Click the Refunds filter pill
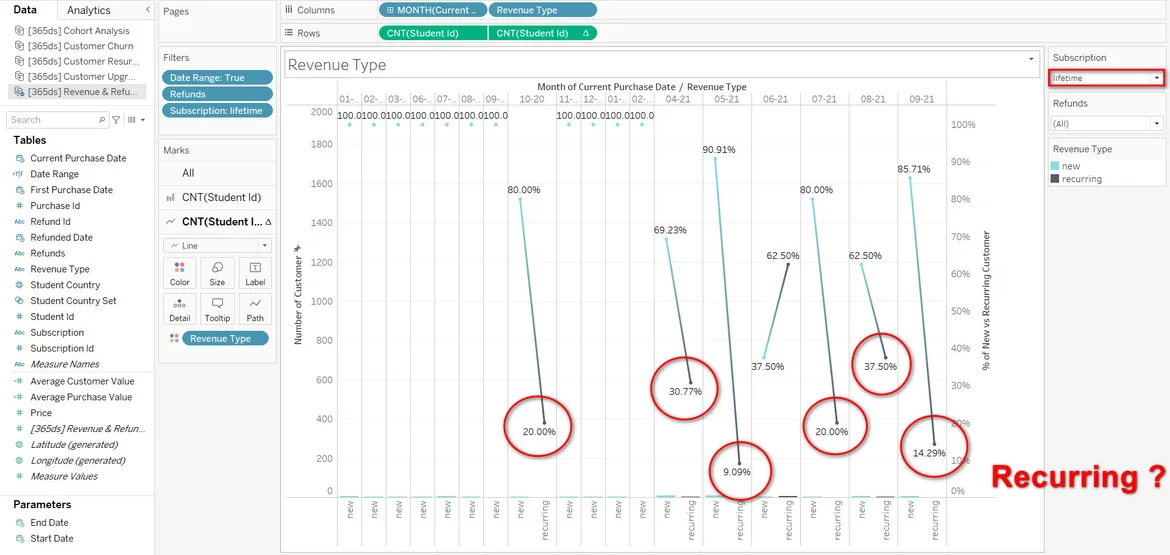The height and width of the screenshot is (555, 1170). (217, 94)
